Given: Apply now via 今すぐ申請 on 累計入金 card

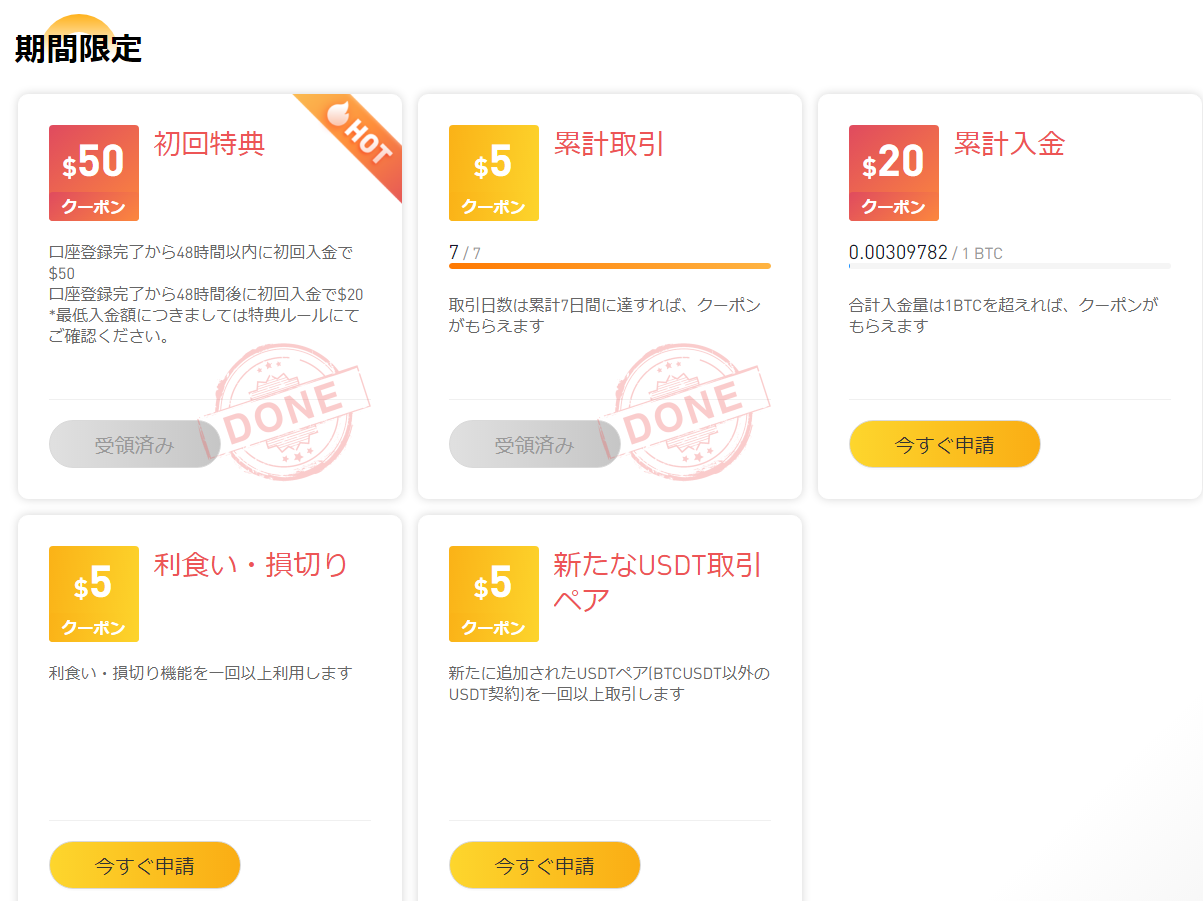Looking at the screenshot, I should click(x=944, y=443).
